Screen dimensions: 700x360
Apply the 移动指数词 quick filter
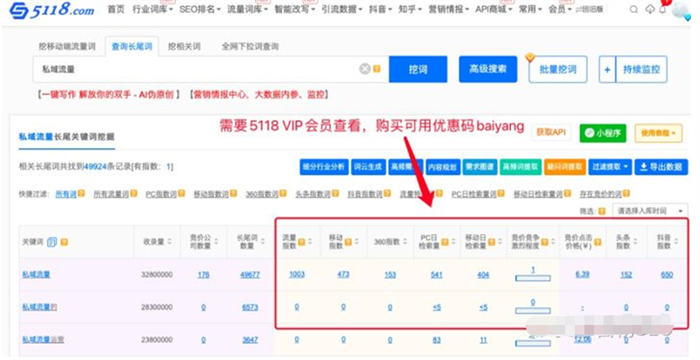211,193
